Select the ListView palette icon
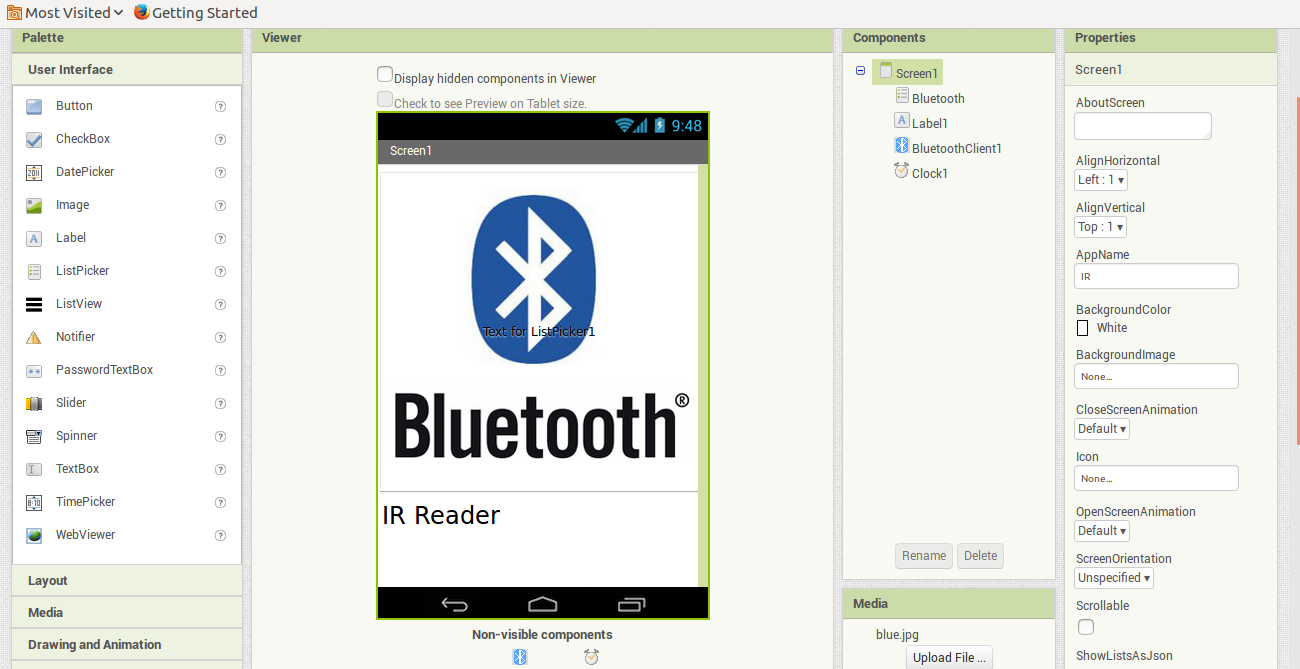Viewport: 1300px width, 669px height. [34, 304]
